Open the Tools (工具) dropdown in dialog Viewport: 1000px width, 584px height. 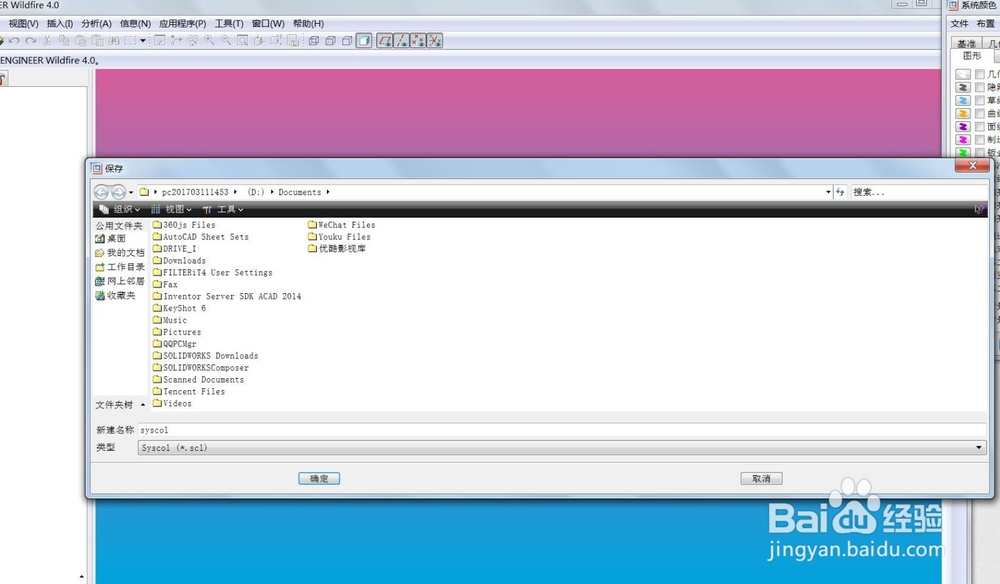click(x=223, y=209)
